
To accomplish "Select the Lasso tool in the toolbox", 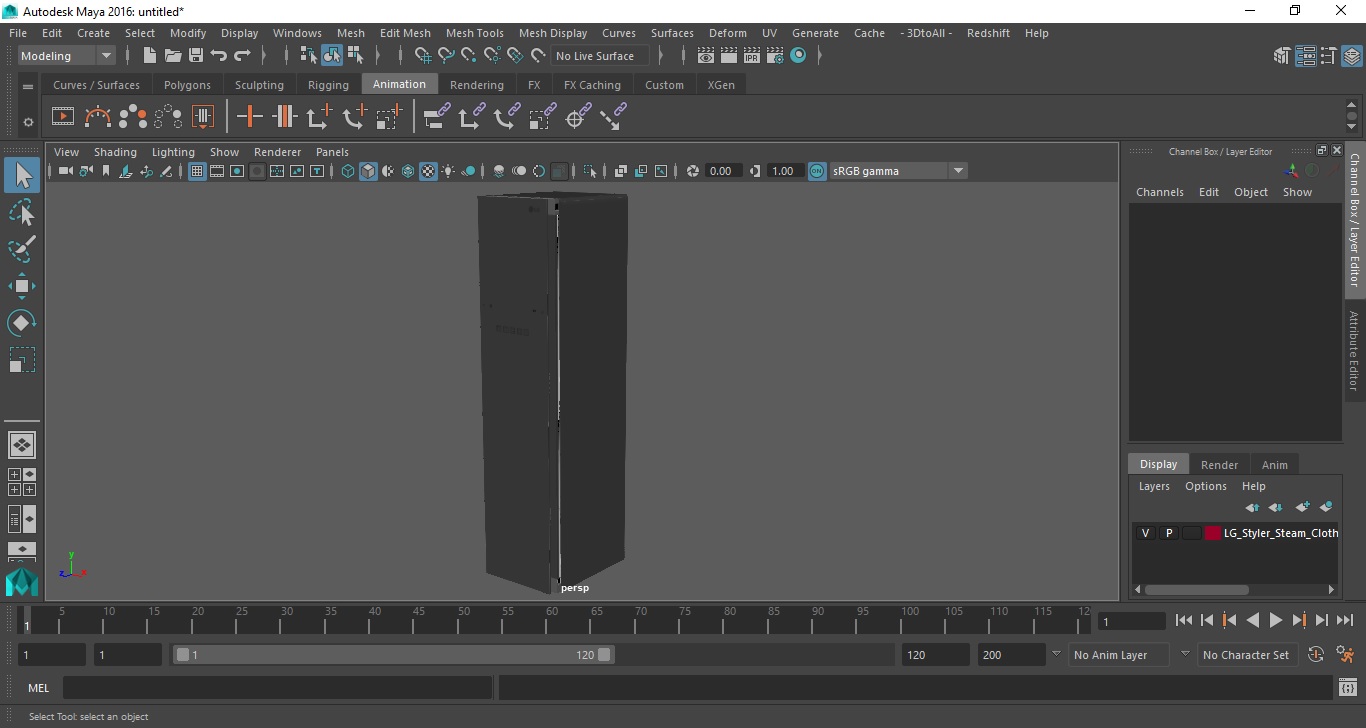I will 22,212.
